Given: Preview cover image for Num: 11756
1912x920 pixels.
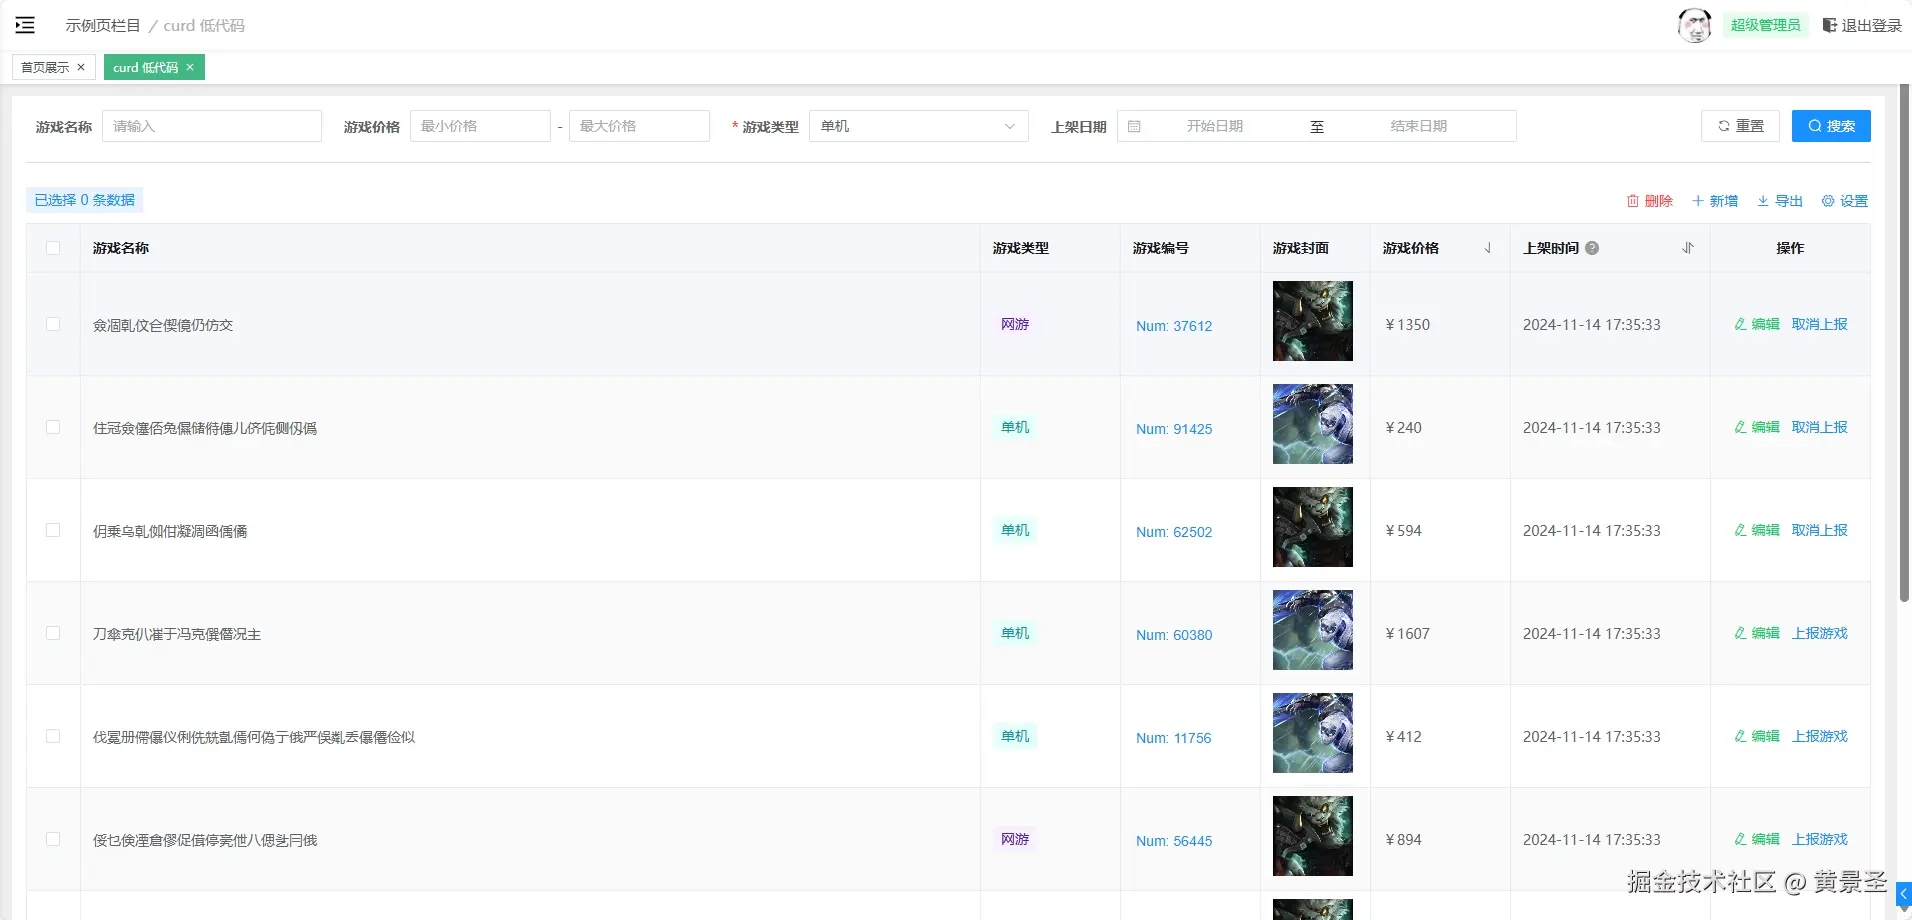Looking at the screenshot, I should click(1313, 733).
